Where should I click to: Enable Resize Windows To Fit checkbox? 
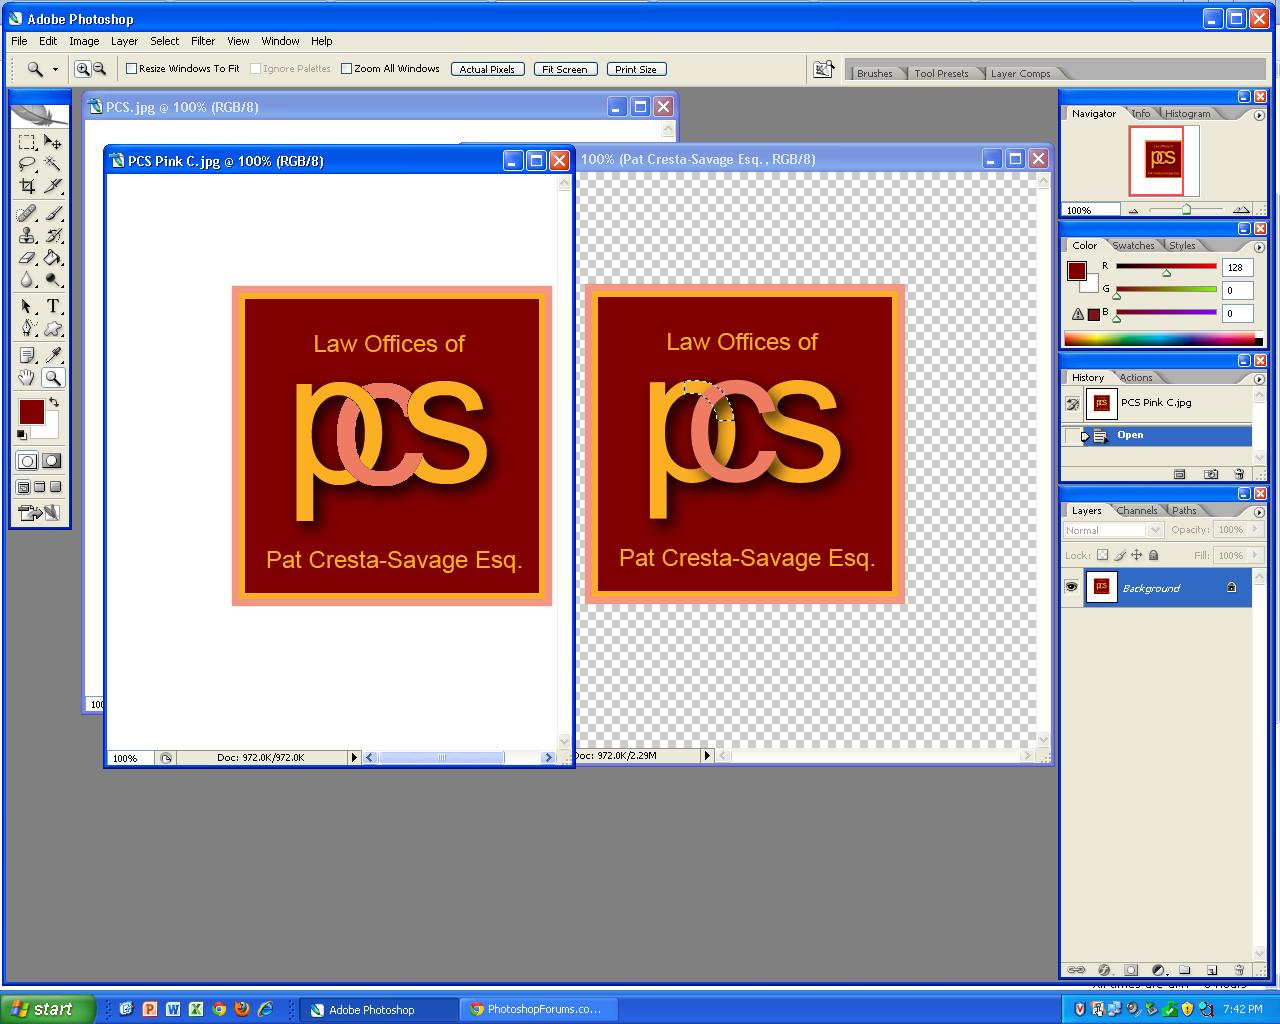(x=132, y=69)
